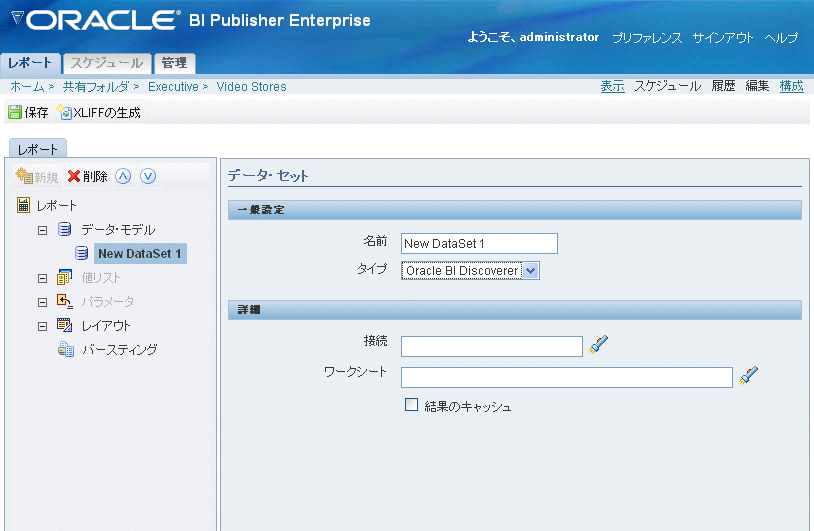
Task: Select the レポート sub-tab above the tree
Action: (x=37, y=149)
